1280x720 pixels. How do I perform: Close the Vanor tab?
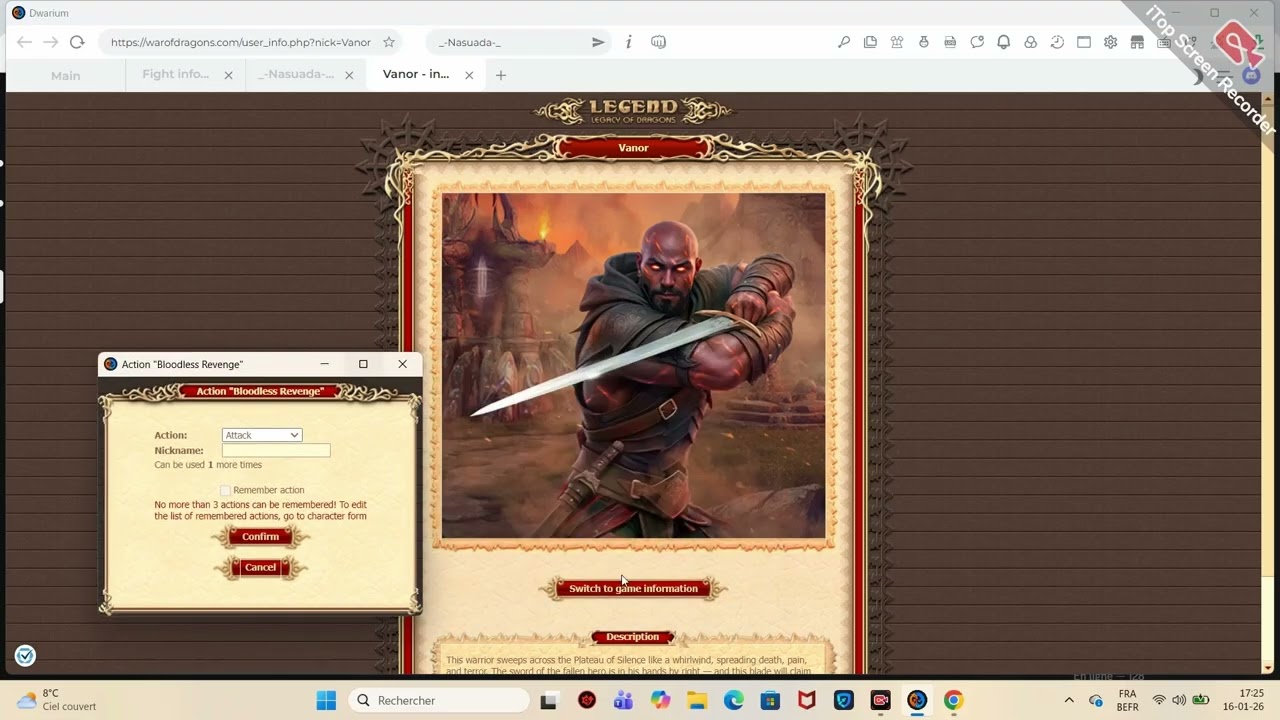(469, 75)
